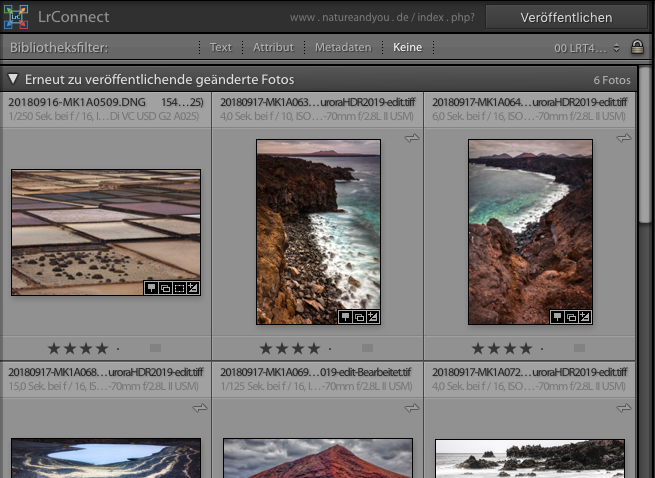Set fifth star dot on MK1A063 photo
Screen dimensions: 655x478
[330, 348]
